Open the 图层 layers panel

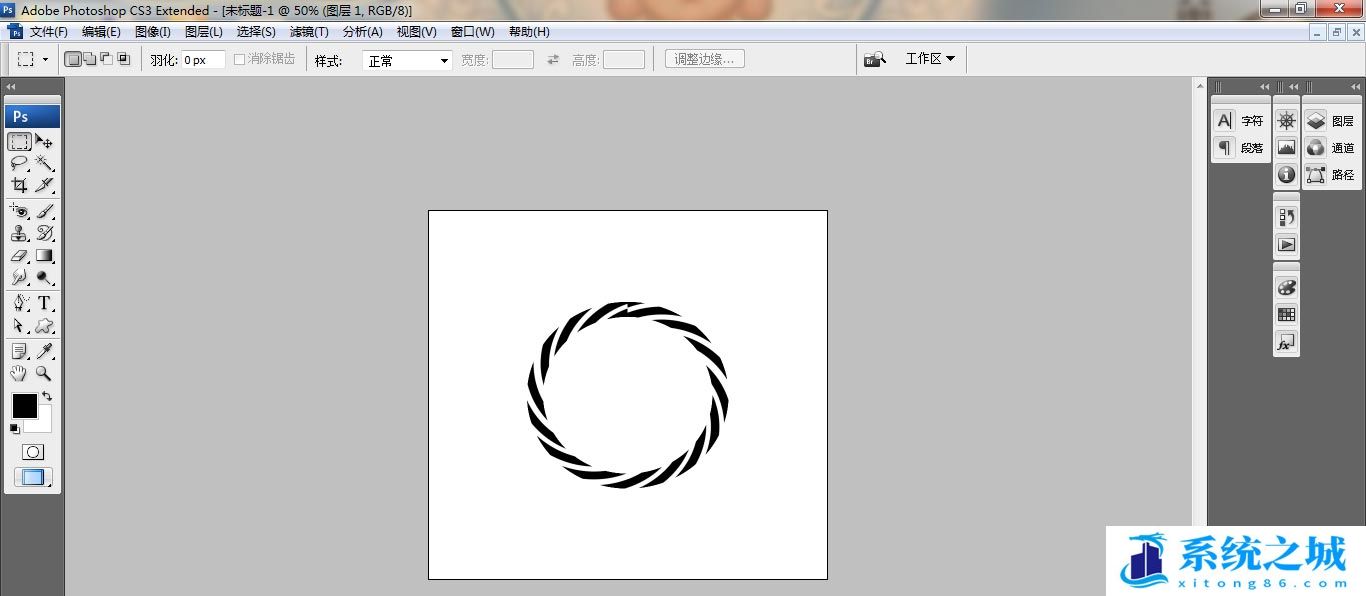point(1330,121)
